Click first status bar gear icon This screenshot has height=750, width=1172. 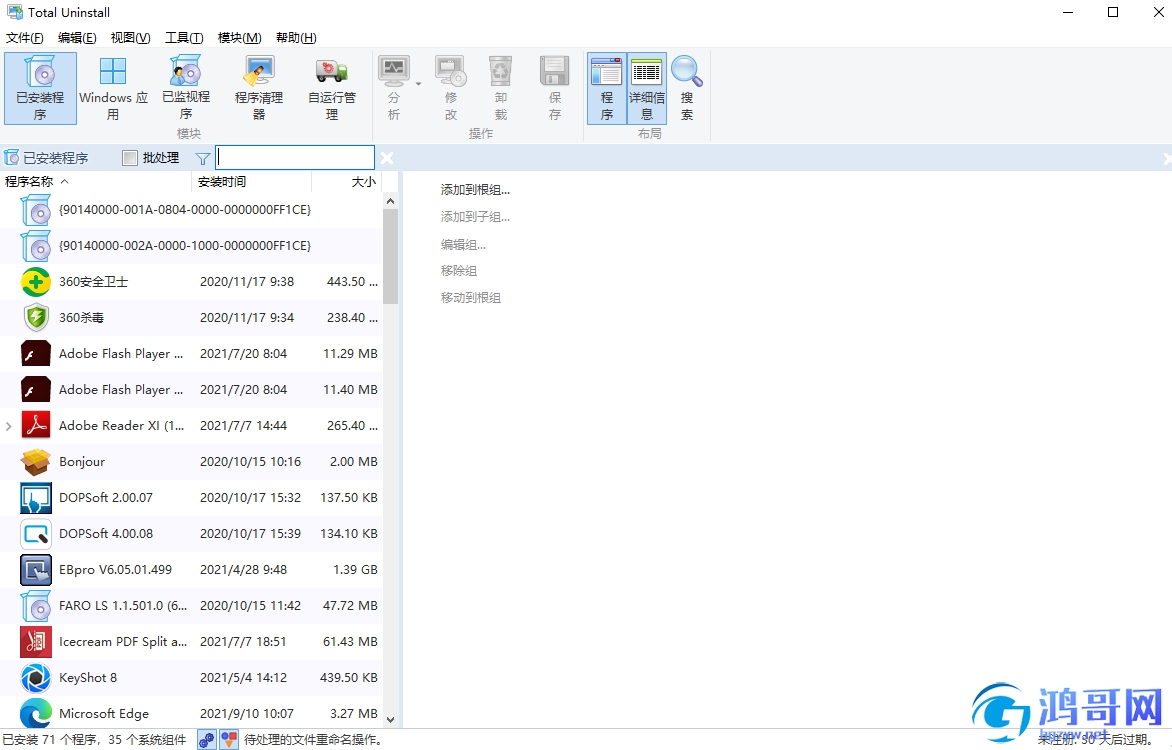(207, 740)
